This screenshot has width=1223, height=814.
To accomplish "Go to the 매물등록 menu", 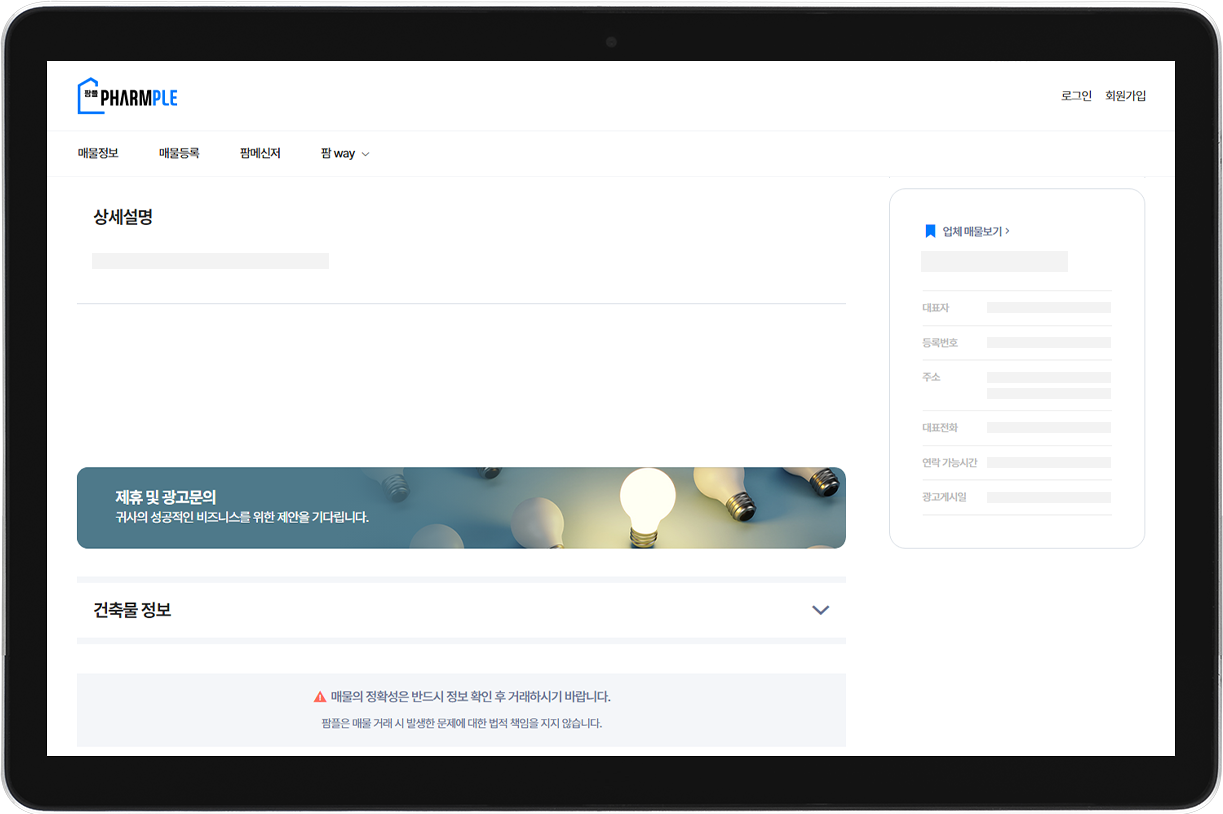I will click(x=179, y=153).
